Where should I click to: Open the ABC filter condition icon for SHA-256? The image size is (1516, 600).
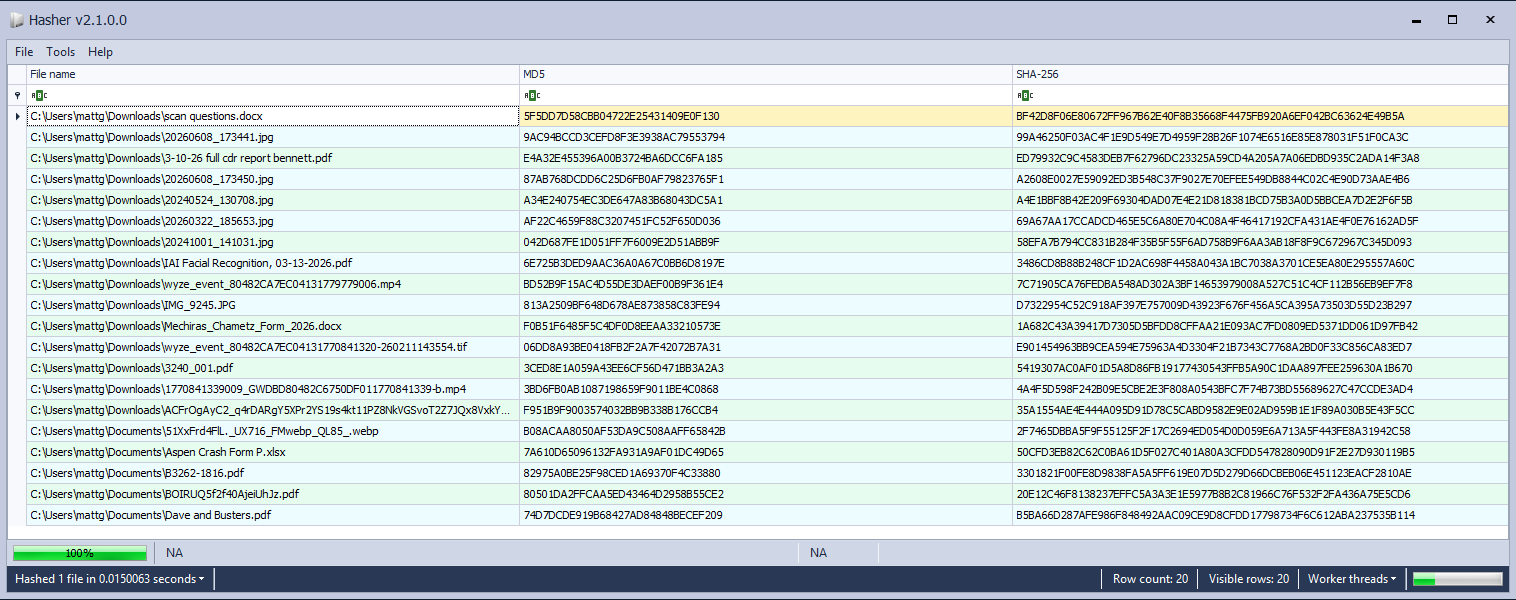(x=1024, y=96)
